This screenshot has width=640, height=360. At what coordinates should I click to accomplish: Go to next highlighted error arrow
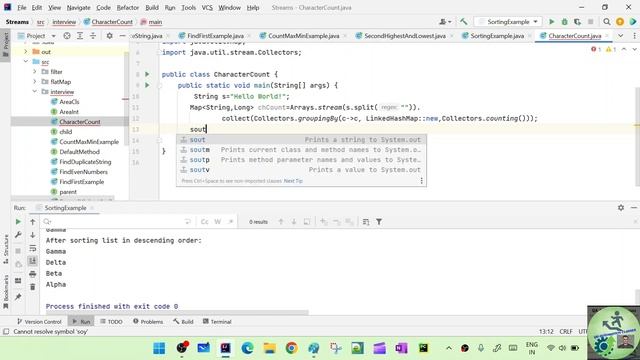[634, 49]
